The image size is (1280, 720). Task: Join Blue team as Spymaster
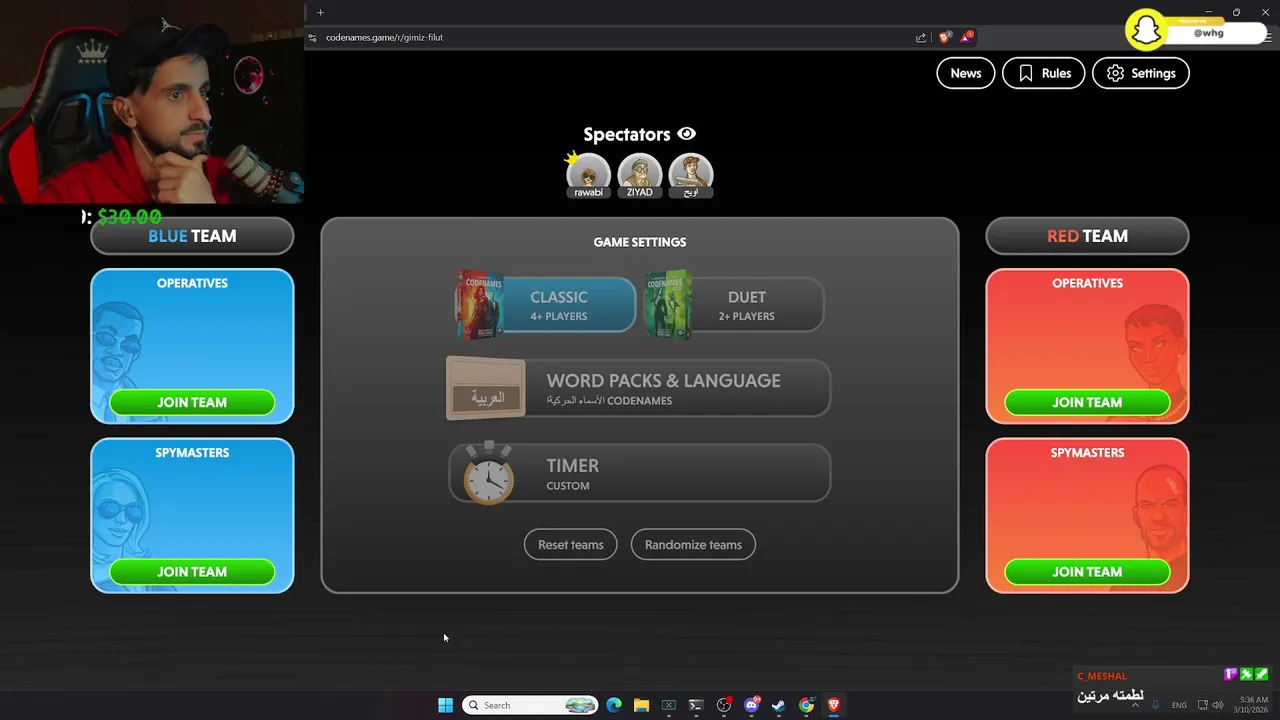pyautogui.click(x=192, y=572)
